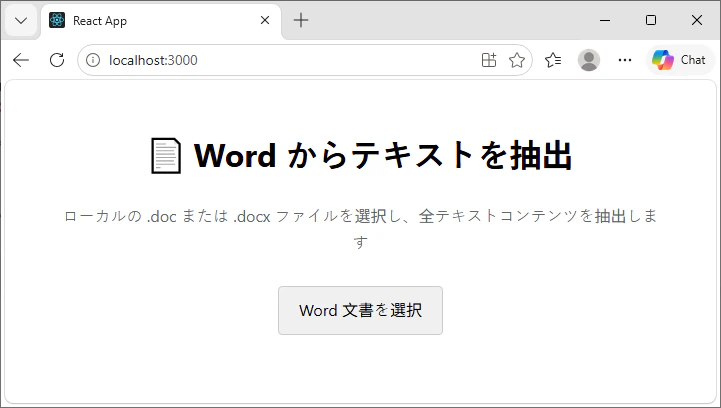Open the browser profile avatar

589,60
